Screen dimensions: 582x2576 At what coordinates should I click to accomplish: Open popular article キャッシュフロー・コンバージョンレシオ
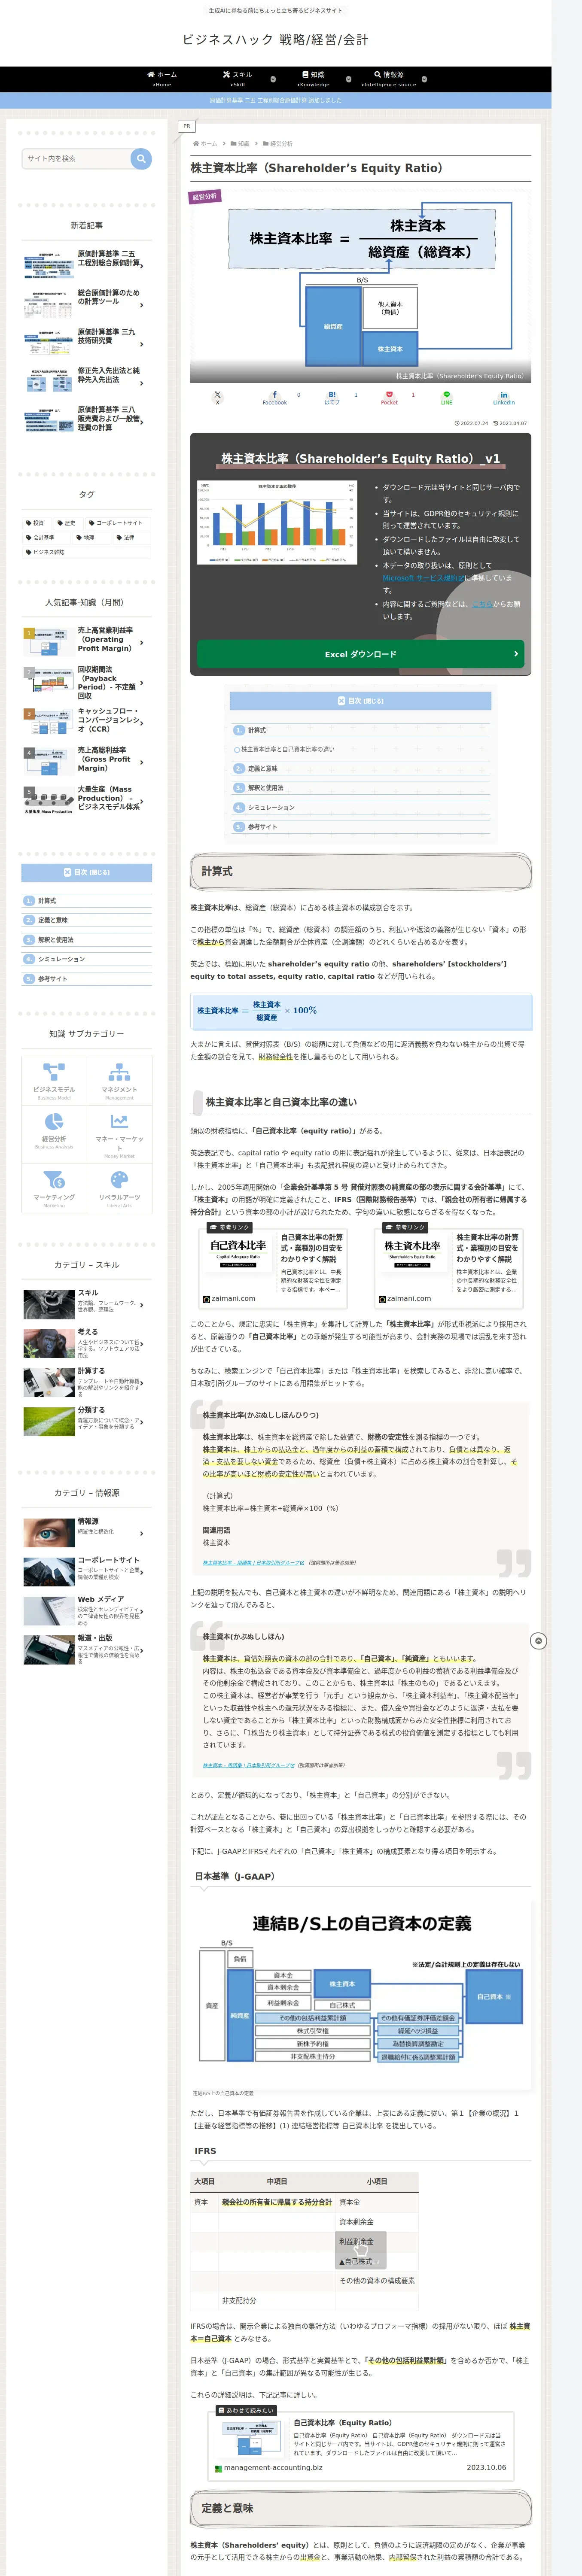[x=87, y=720]
